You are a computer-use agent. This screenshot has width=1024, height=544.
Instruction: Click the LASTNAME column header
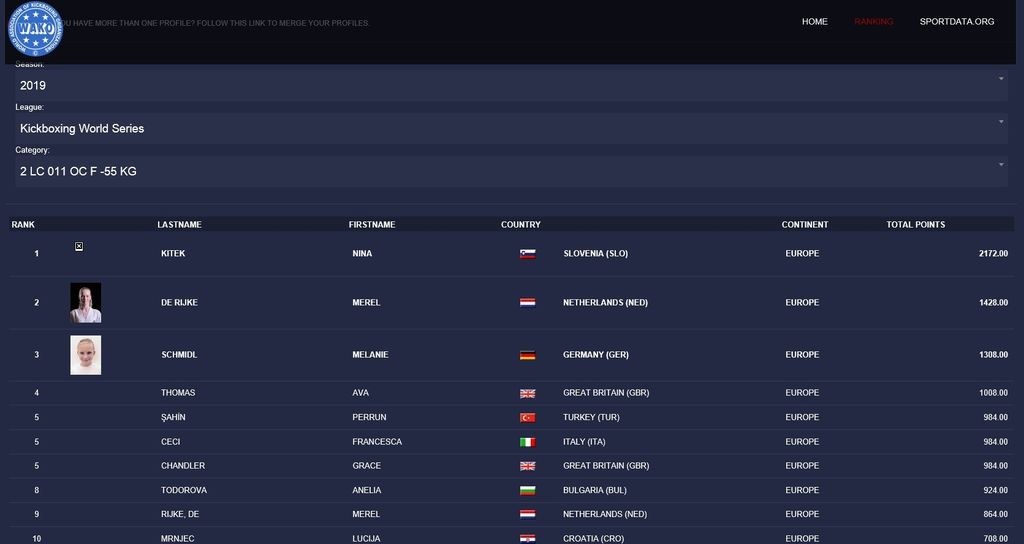[179, 225]
